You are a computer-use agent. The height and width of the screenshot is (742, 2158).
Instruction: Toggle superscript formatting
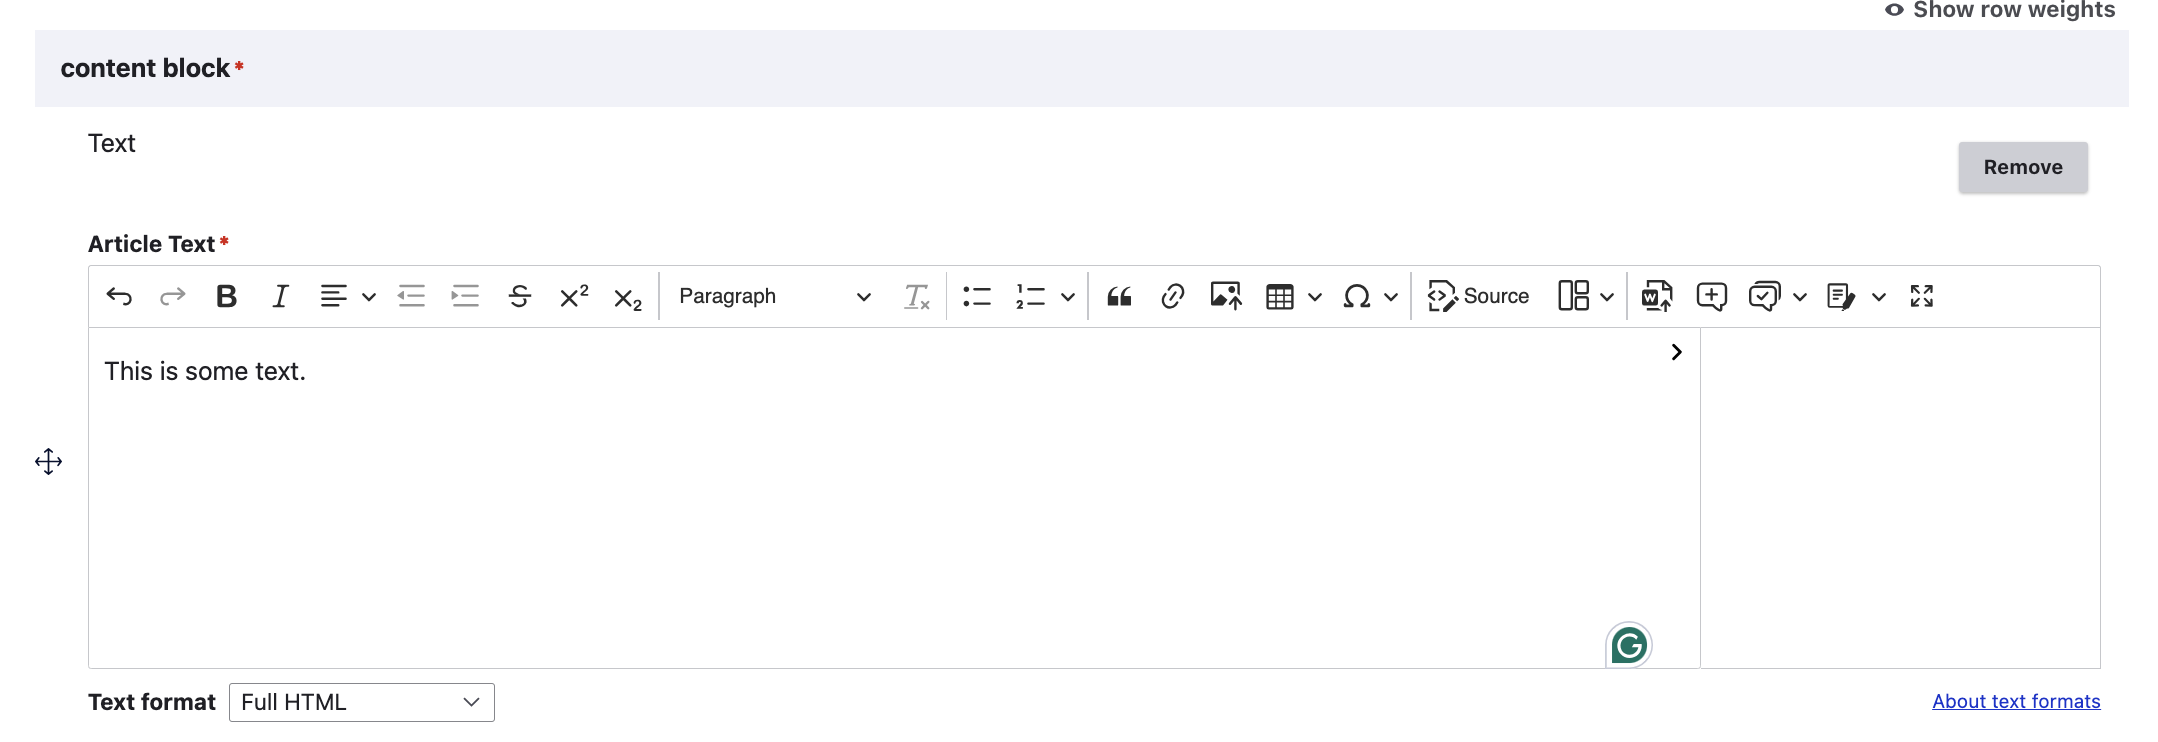point(573,296)
